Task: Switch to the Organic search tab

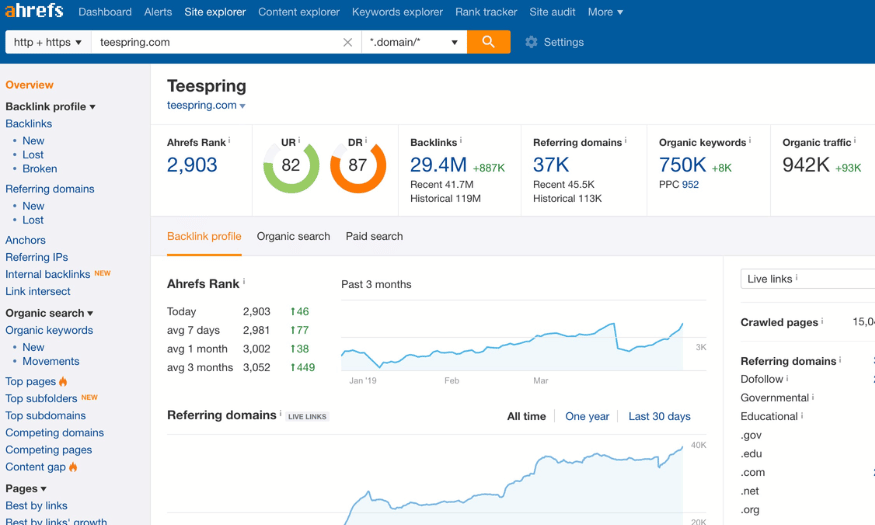Action: tap(294, 236)
